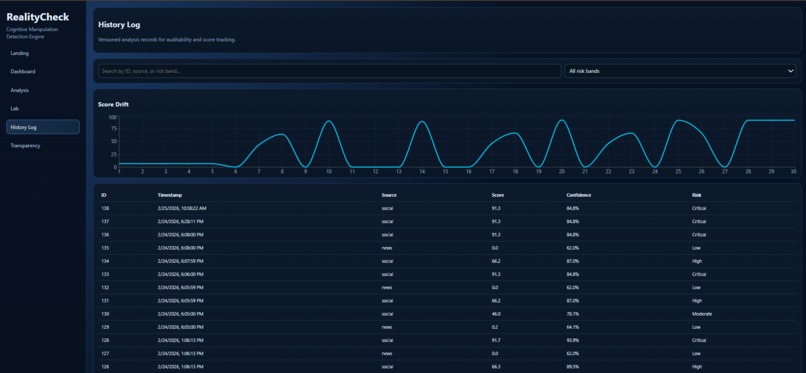Select record ID 129
This screenshot has width=806, height=373.
click(105, 327)
